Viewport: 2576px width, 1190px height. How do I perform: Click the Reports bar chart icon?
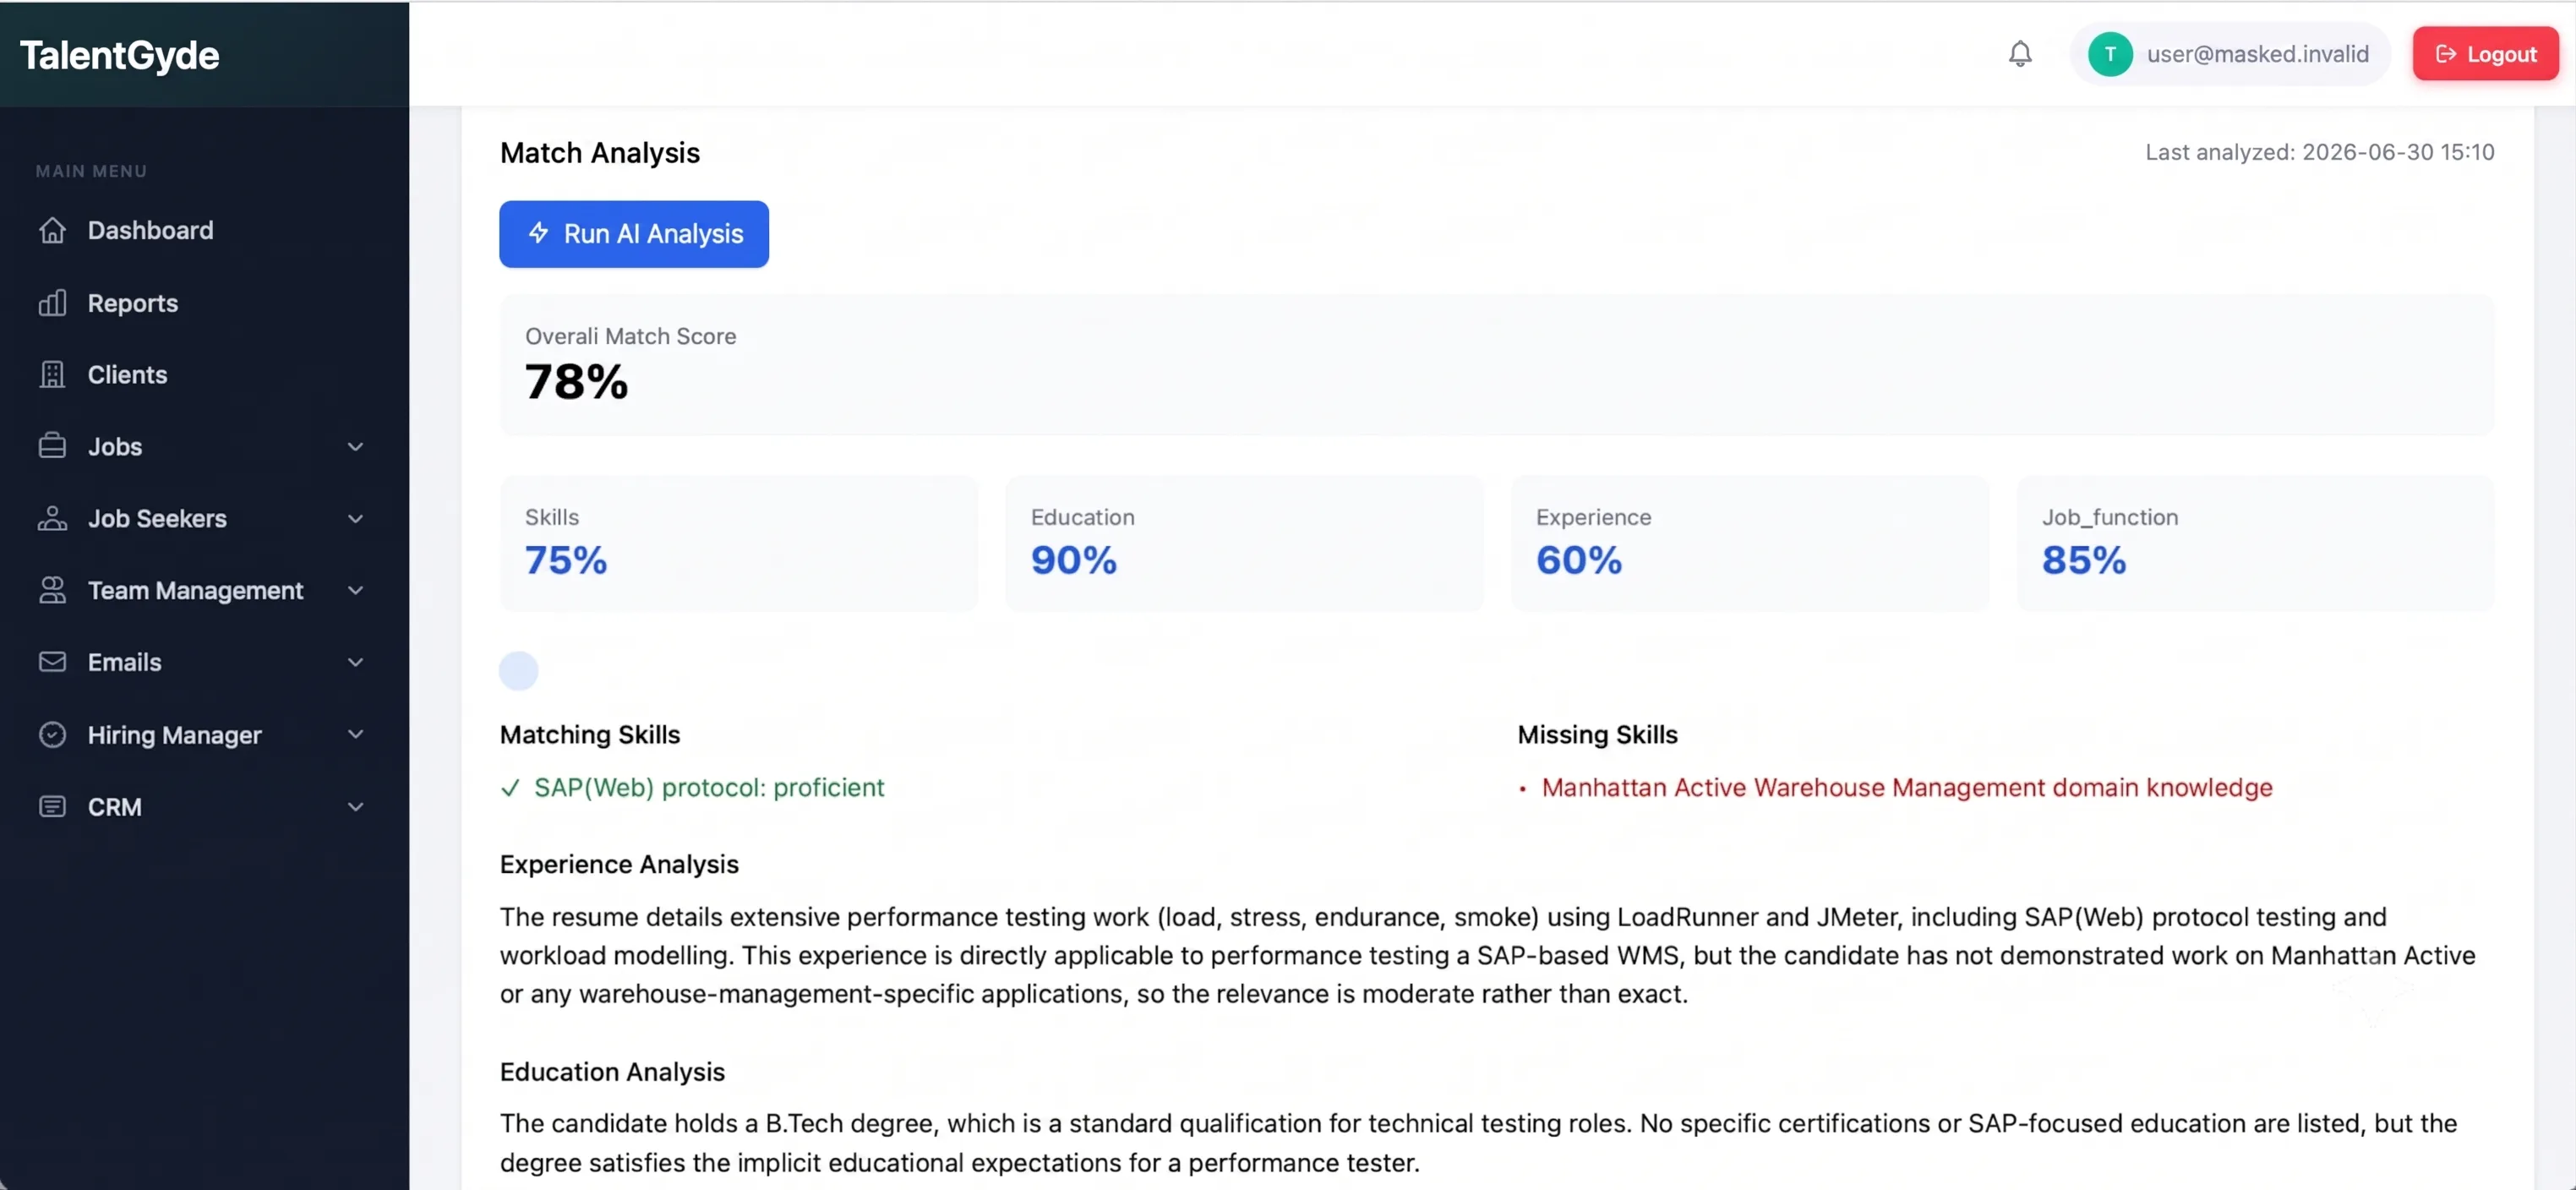click(x=52, y=302)
